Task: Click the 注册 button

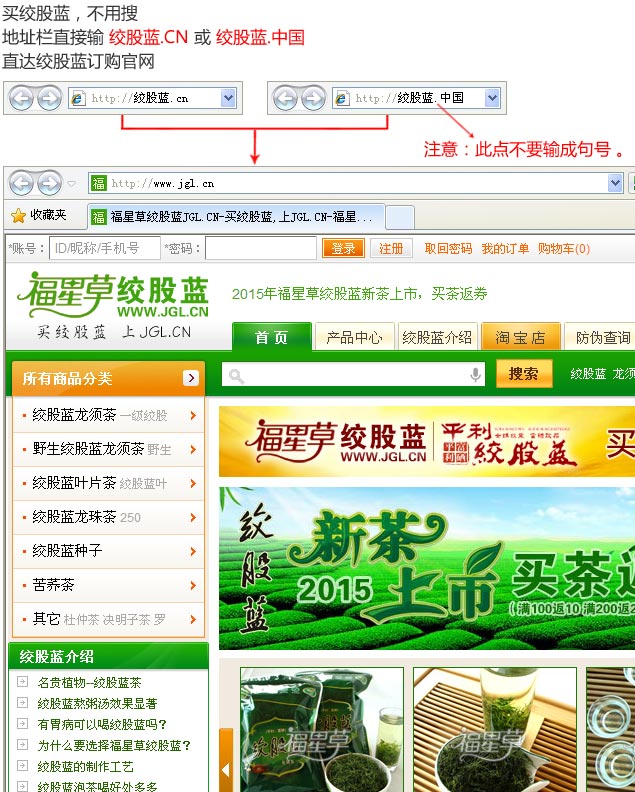Action: click(x=391, y=249)
